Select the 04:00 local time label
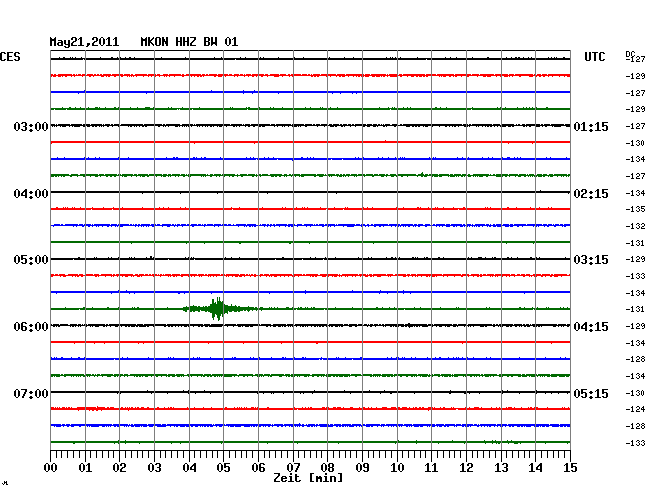 pyautogui.click(x=31, y=194)
